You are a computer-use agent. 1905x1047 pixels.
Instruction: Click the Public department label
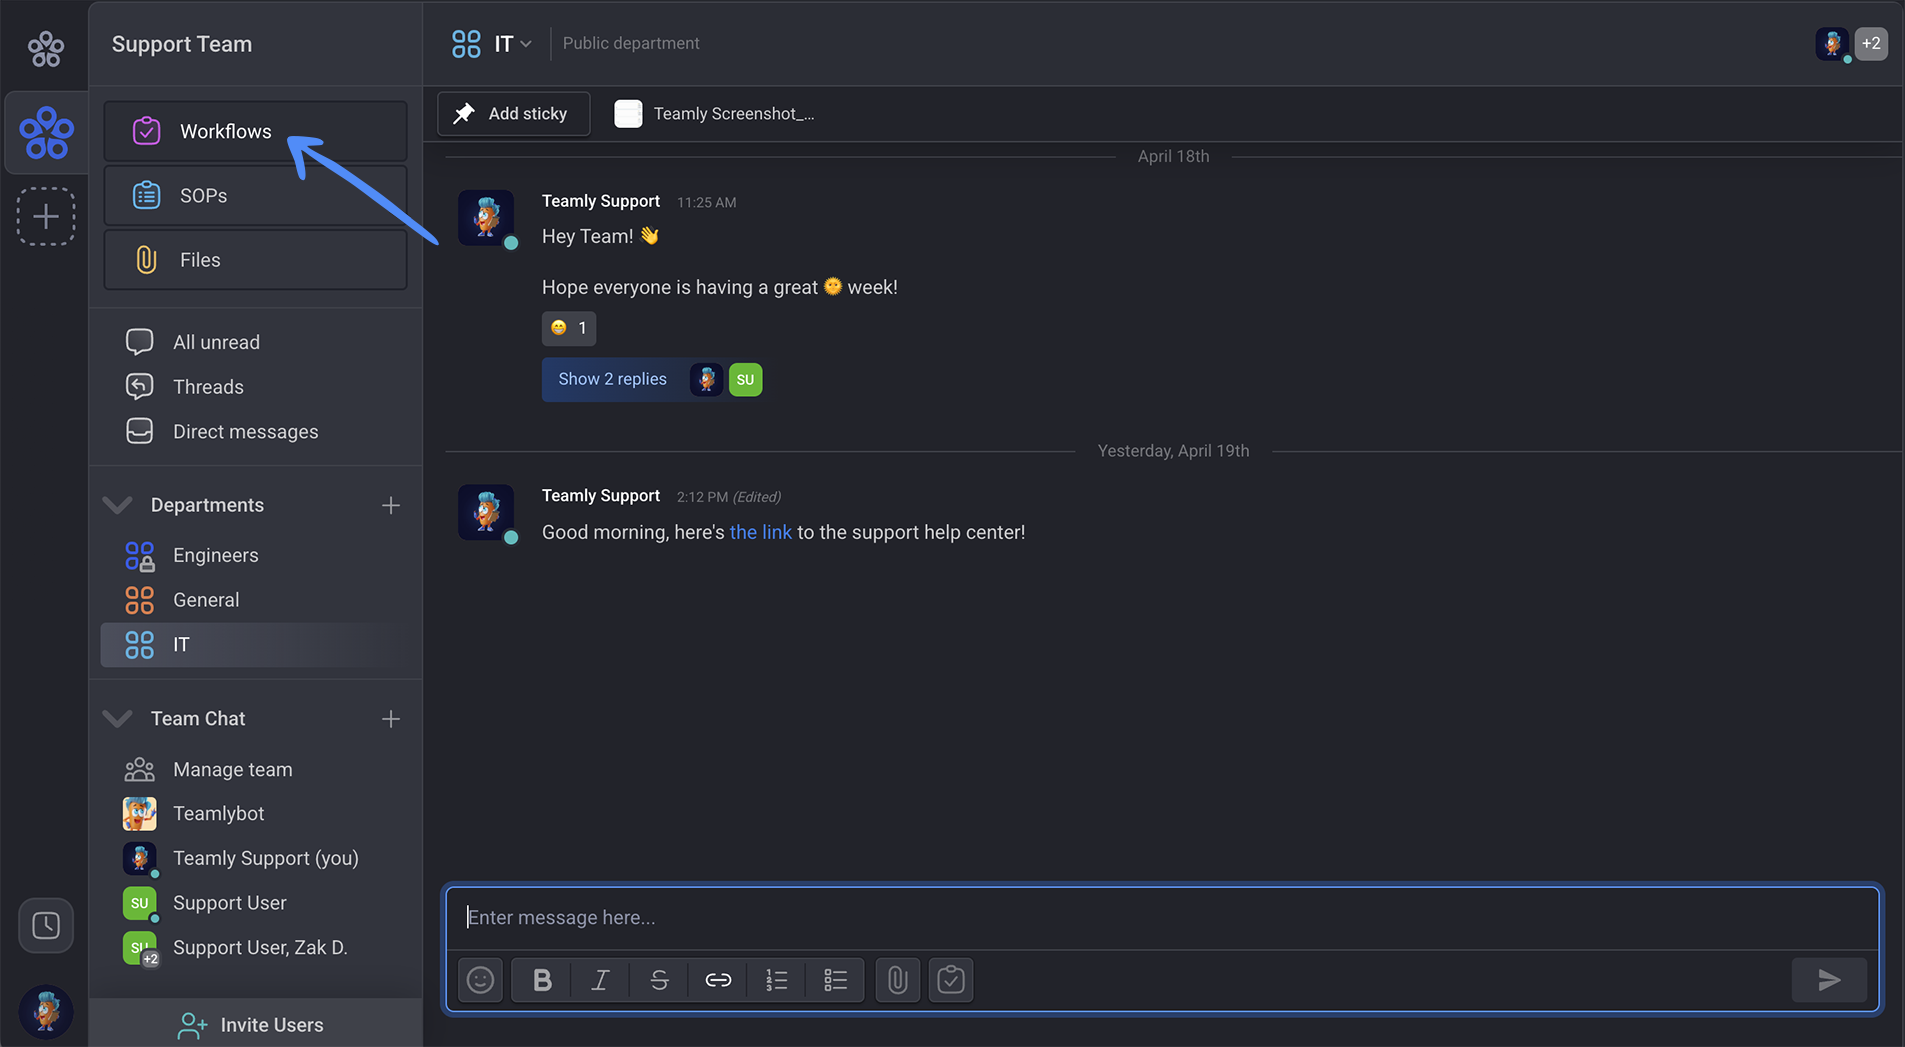[x=630, y=43]
